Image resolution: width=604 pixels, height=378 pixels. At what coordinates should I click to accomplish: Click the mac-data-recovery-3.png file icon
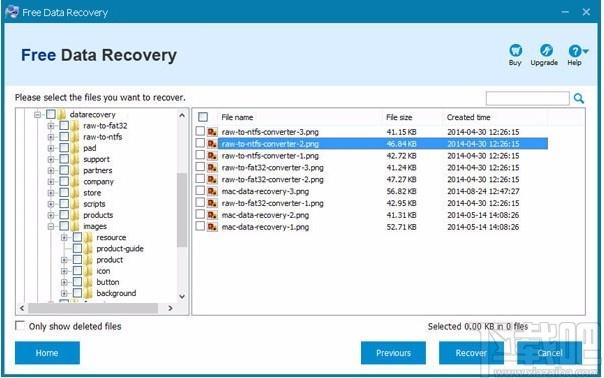click(212, 192)
